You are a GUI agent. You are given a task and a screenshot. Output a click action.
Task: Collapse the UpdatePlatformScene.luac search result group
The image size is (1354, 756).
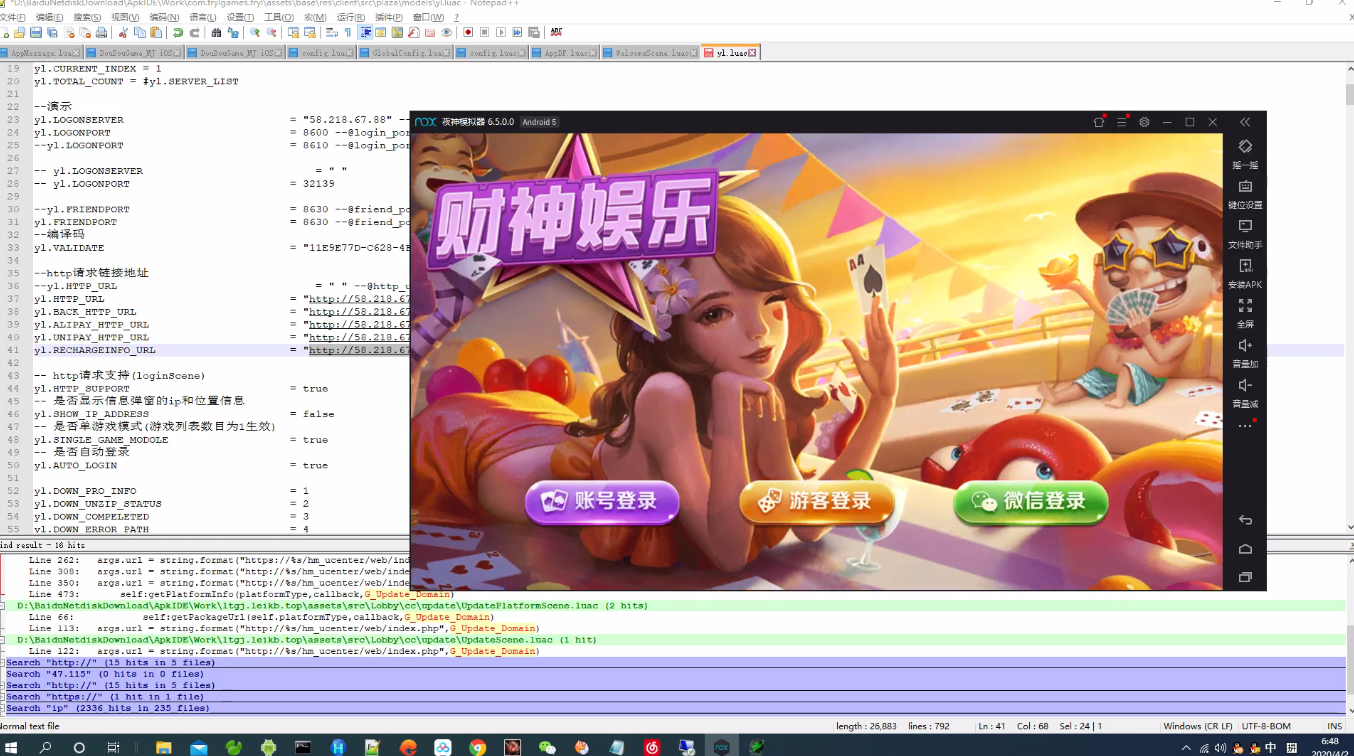coord(5,605)
